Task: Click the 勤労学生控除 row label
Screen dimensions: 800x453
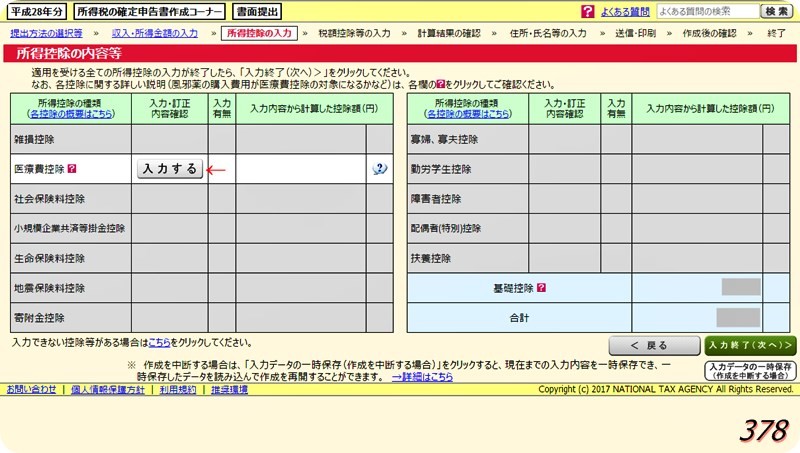Action: point(441,169)
